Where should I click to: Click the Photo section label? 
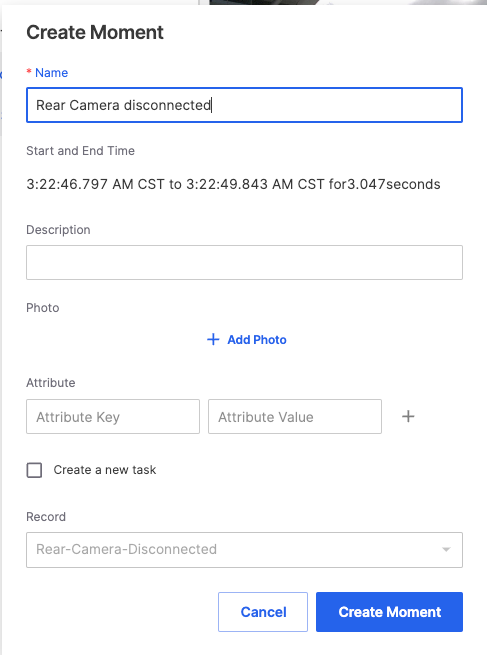43,308
